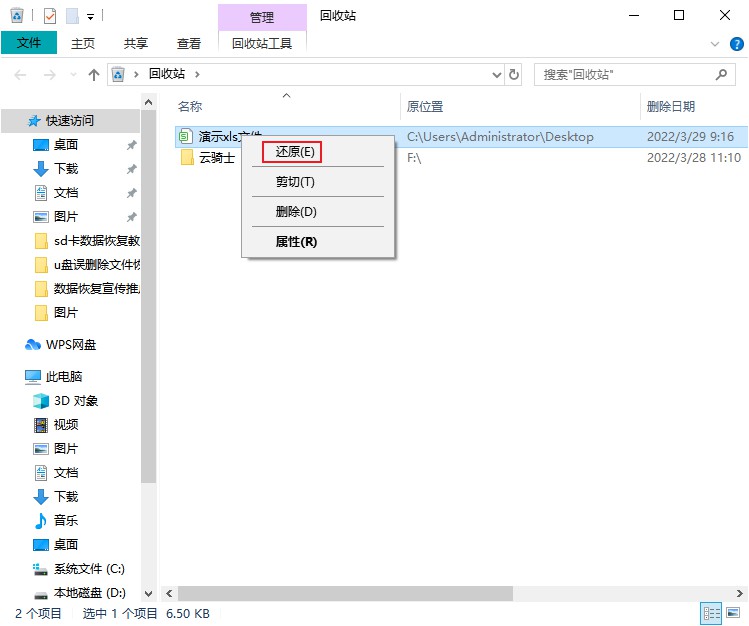Click the pin icon next to 下载

[131, 169]
